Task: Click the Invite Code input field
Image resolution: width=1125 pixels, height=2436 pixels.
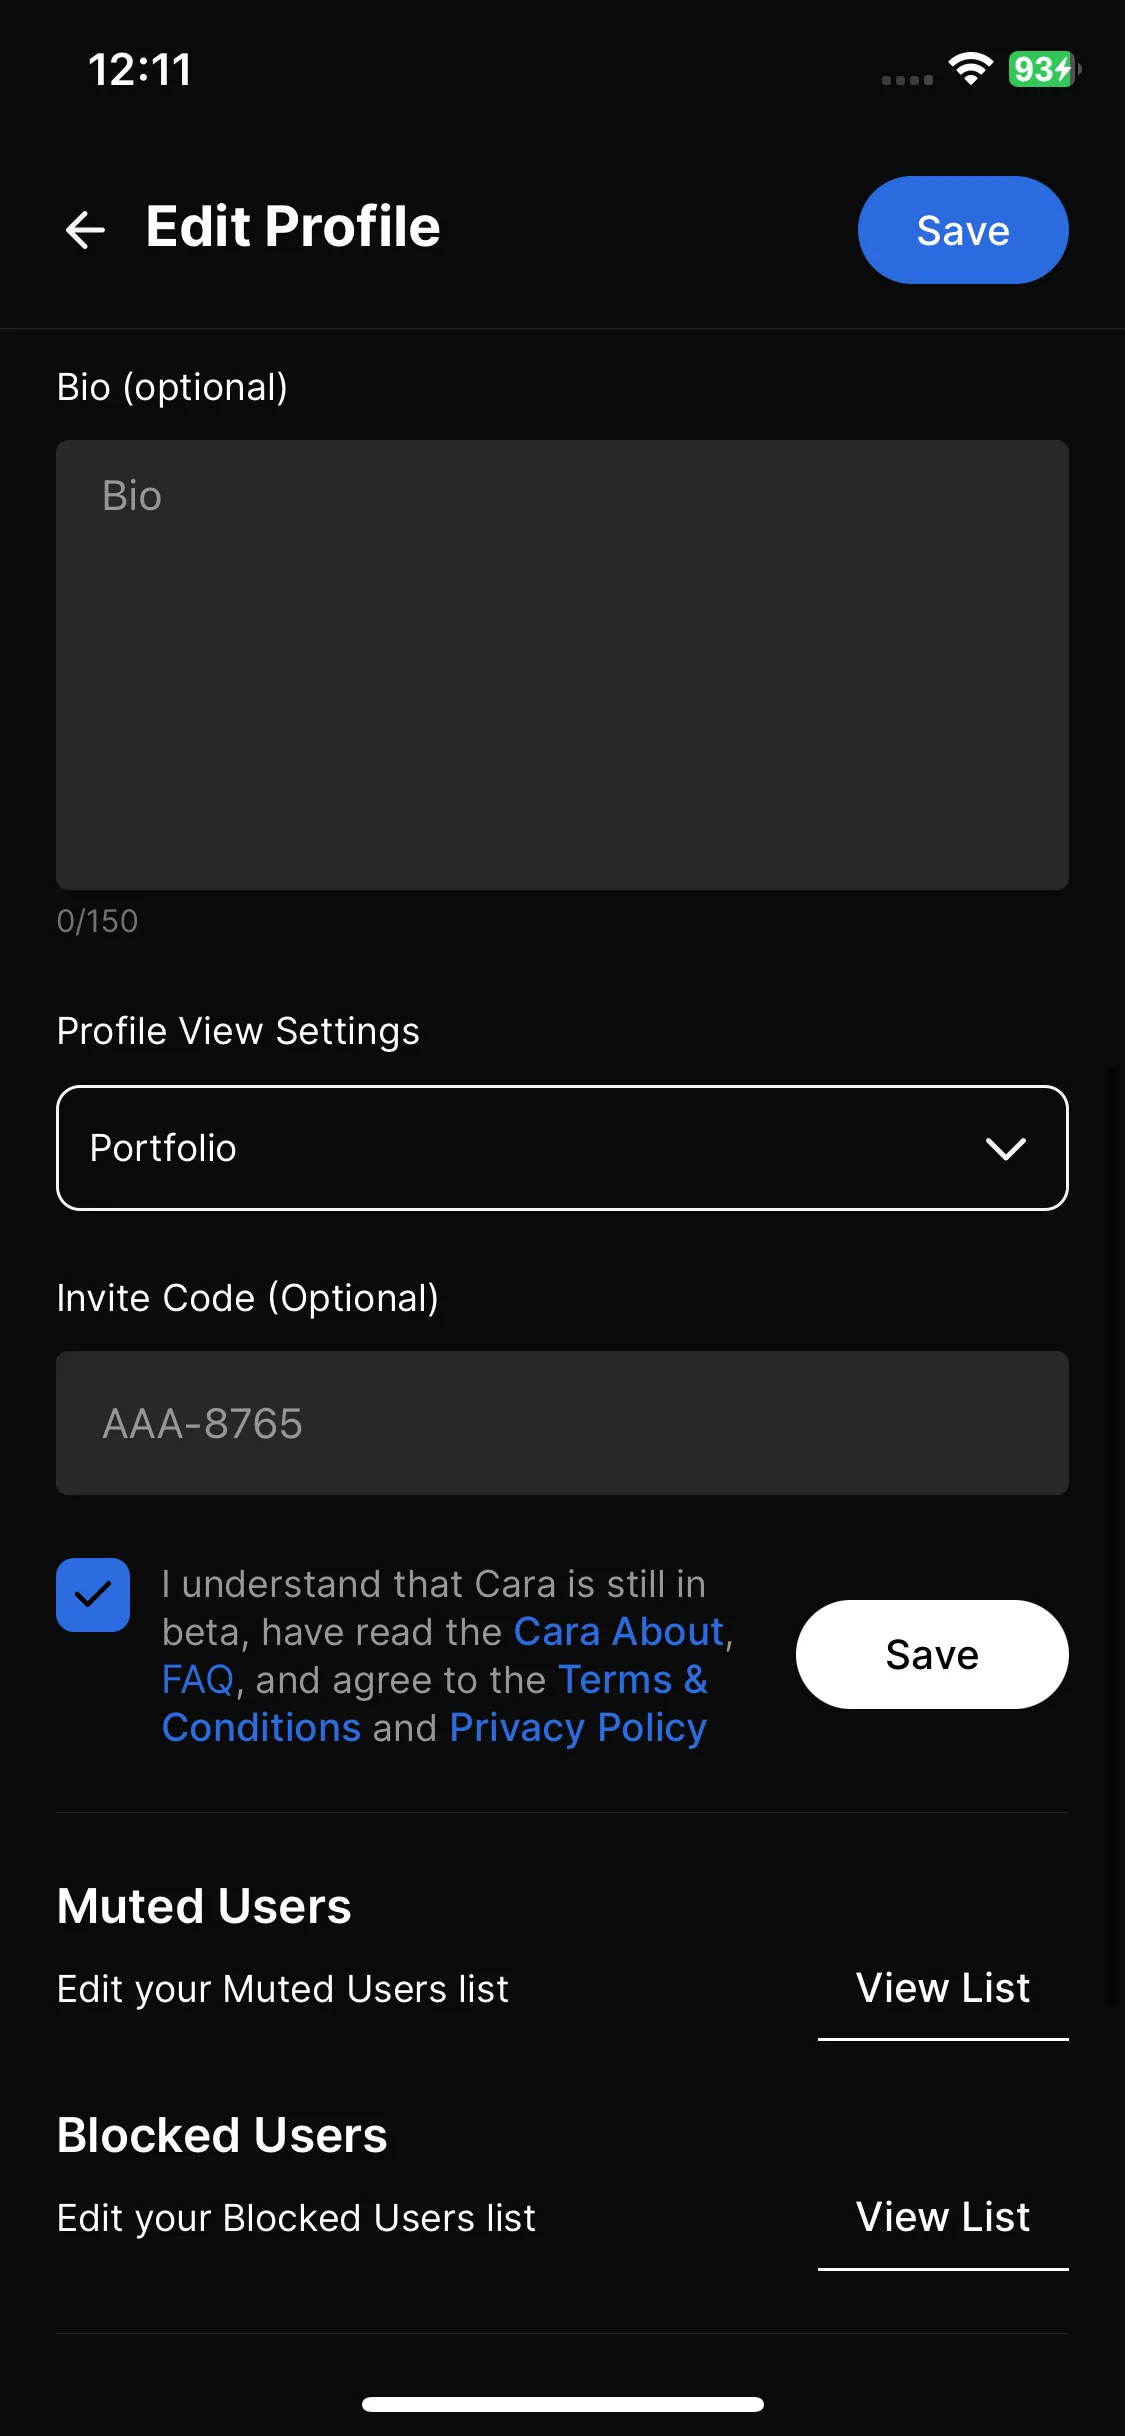Action: tap(562, 1423)
